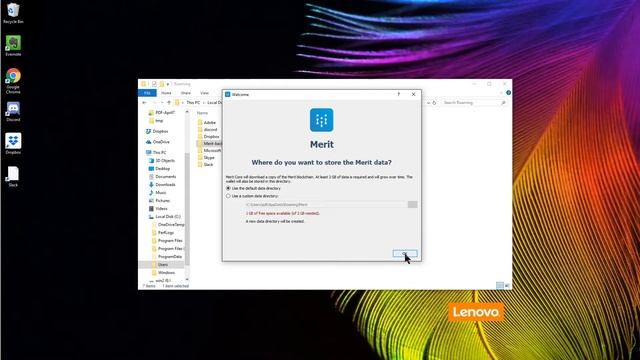Open Pictures in the navigation pane
Image resolution: width=640 pixels, height=360 pixels.
click(159, 200)
